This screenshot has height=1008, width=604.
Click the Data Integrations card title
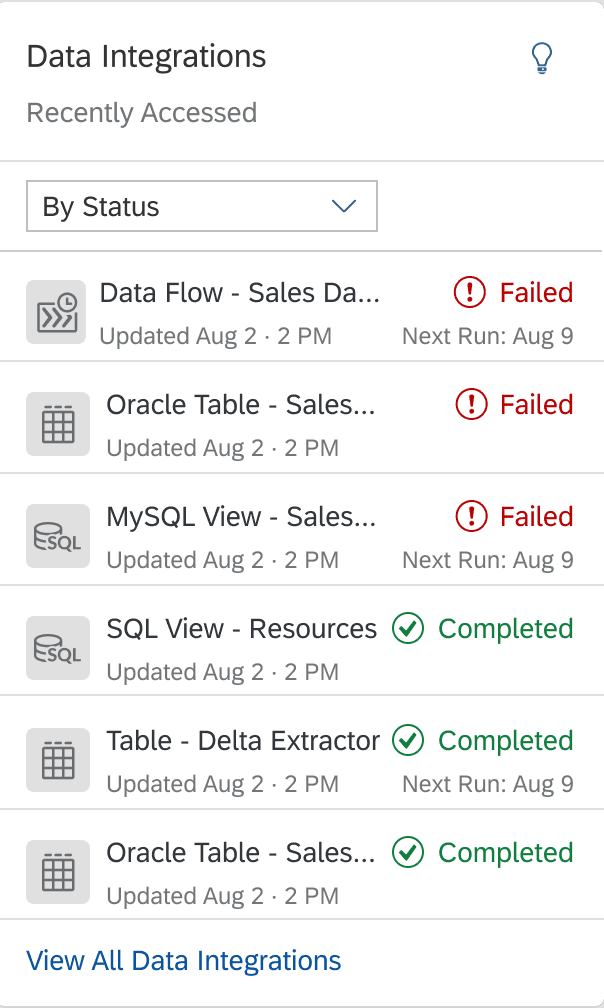[x=147, y=57]
